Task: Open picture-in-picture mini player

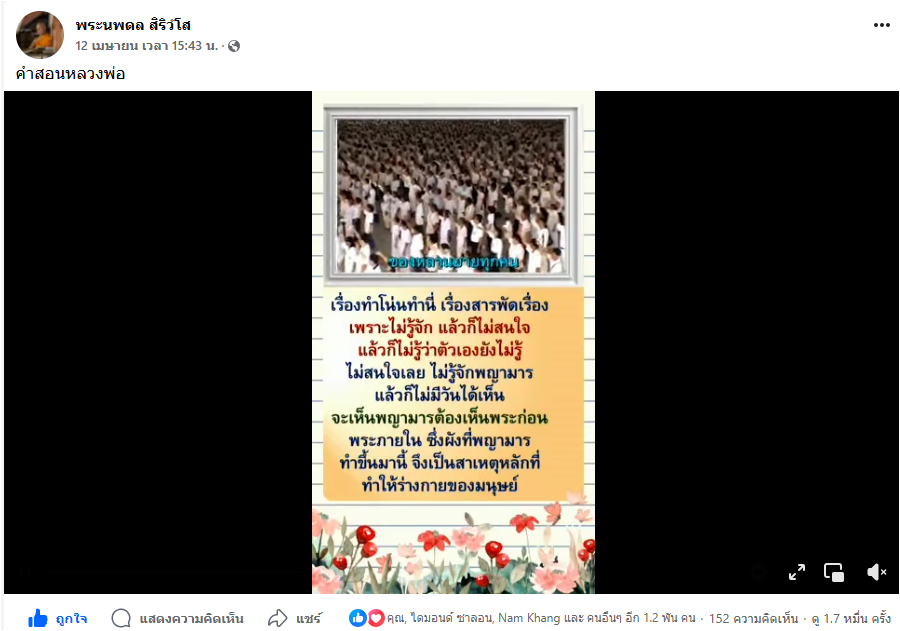Action: [834, 572]
